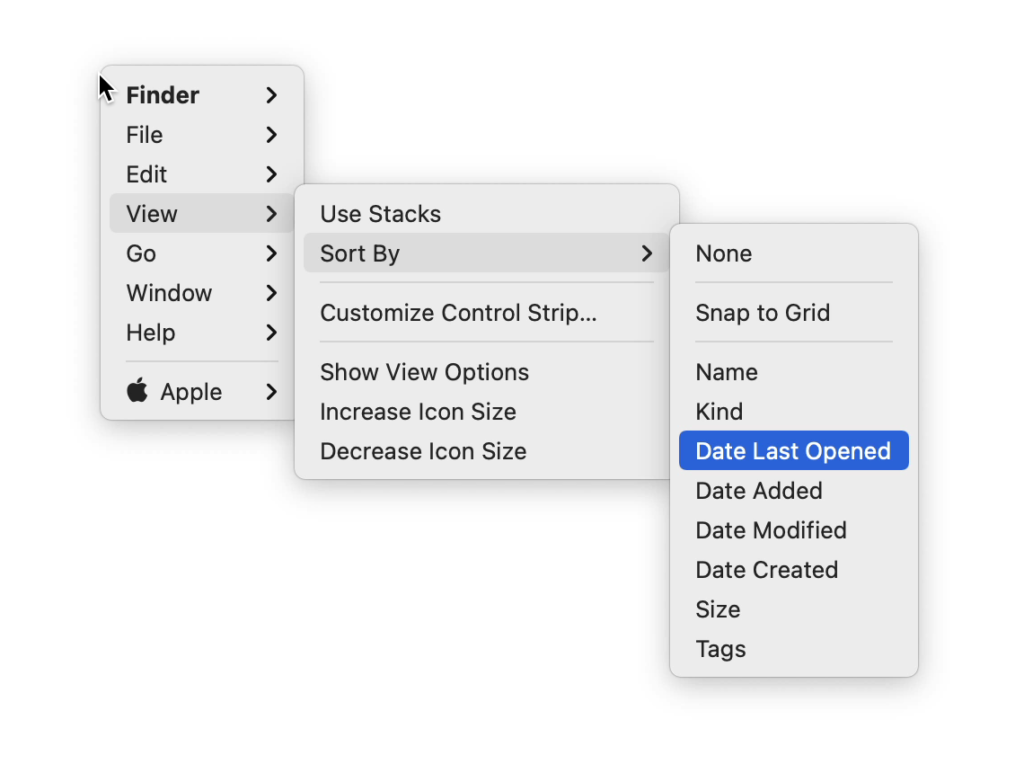Expand the Go submenu chevron

pos(271,254)
